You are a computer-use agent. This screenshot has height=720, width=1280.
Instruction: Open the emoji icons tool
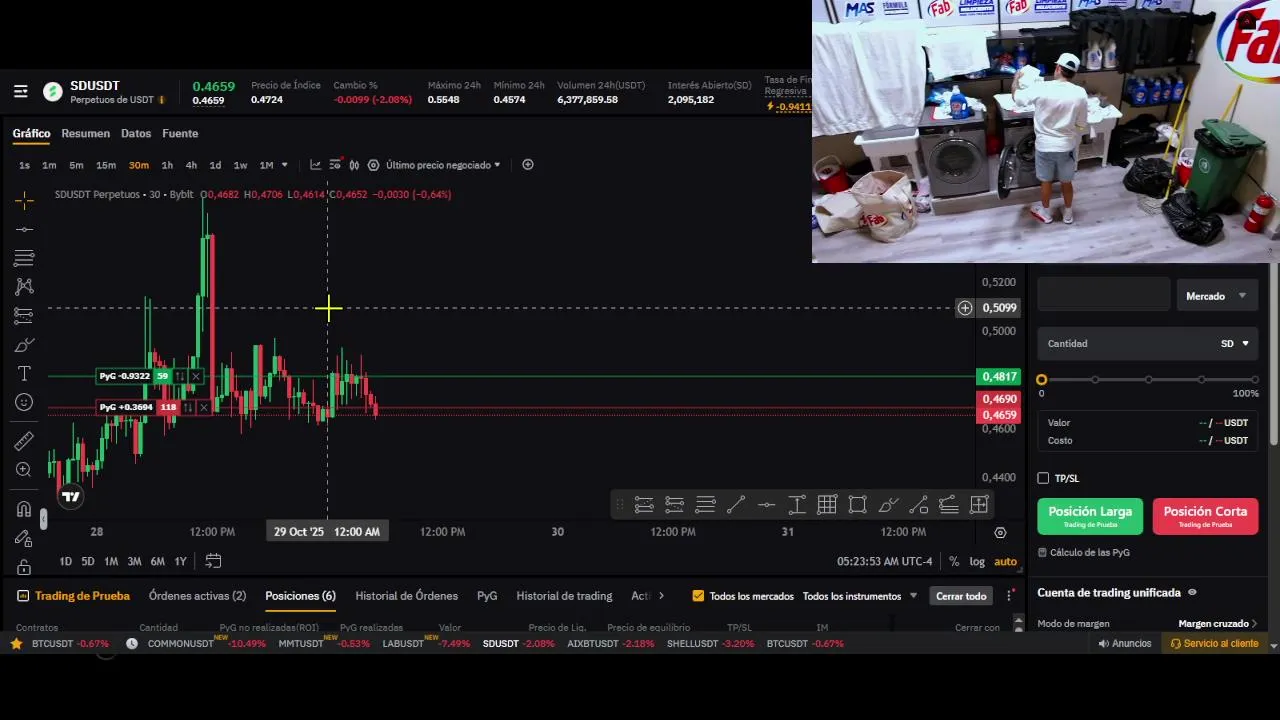tap(24, 402)
